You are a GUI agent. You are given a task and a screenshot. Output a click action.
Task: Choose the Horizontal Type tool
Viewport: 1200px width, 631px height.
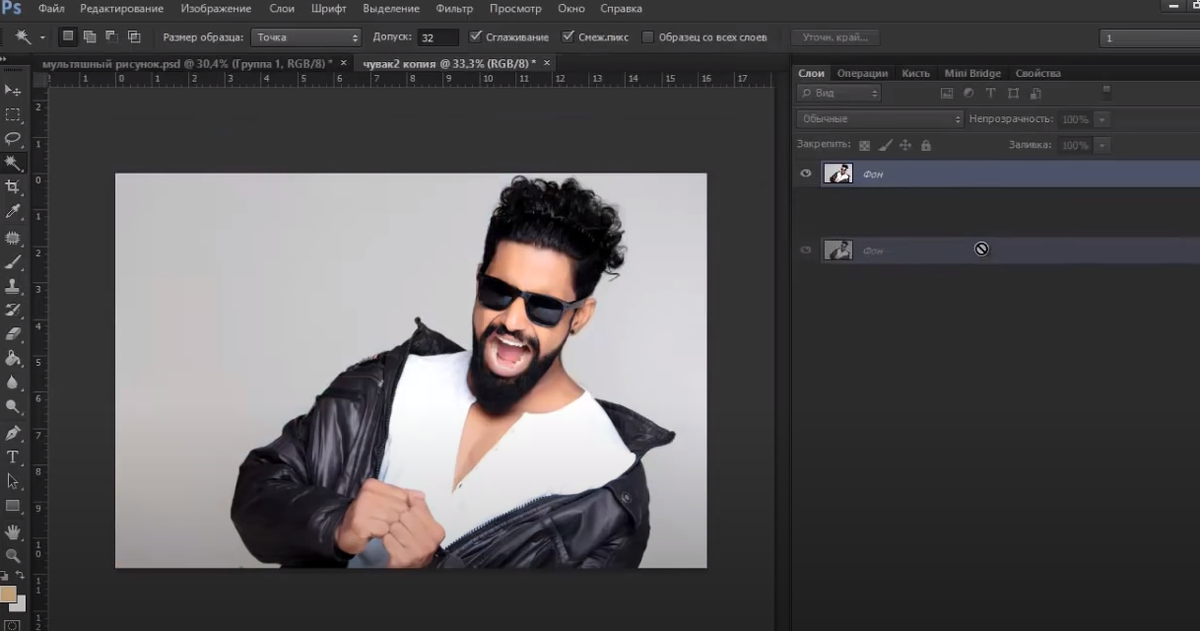(13, 457)
